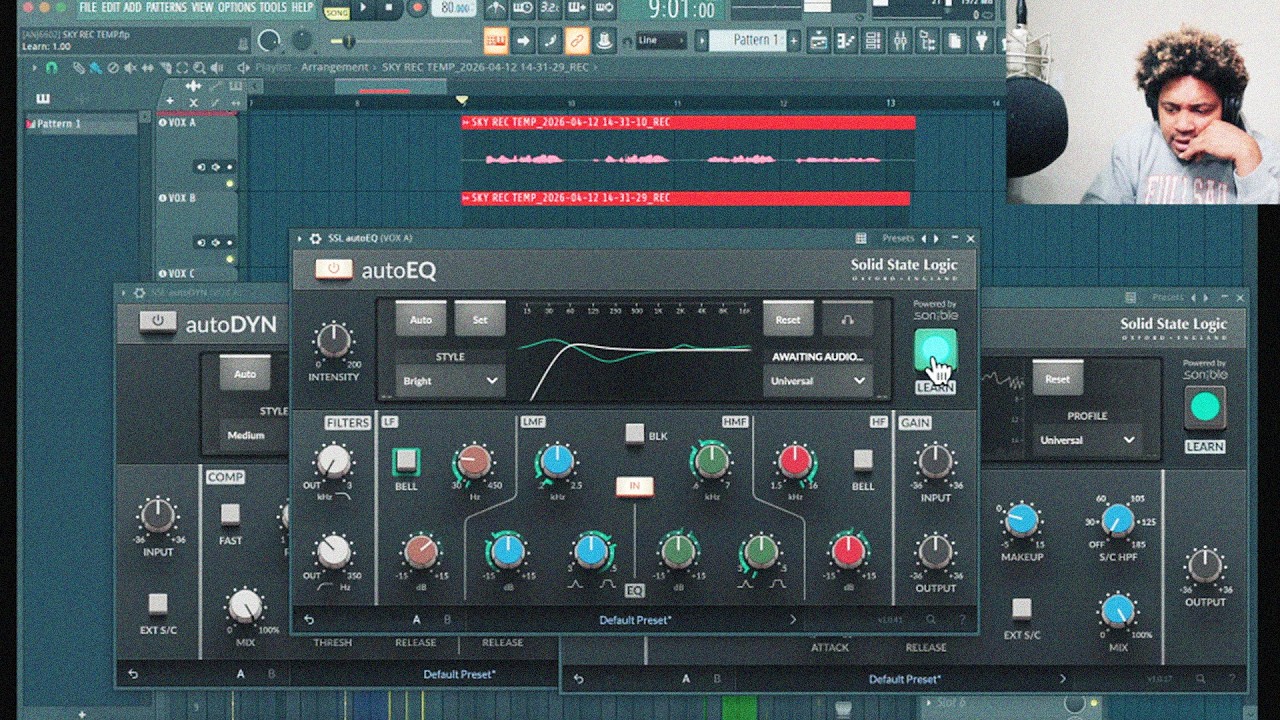Toggle the HF BELL switch in autoEQ
This screenshot has height=720, width=1280.
(862, 459)
